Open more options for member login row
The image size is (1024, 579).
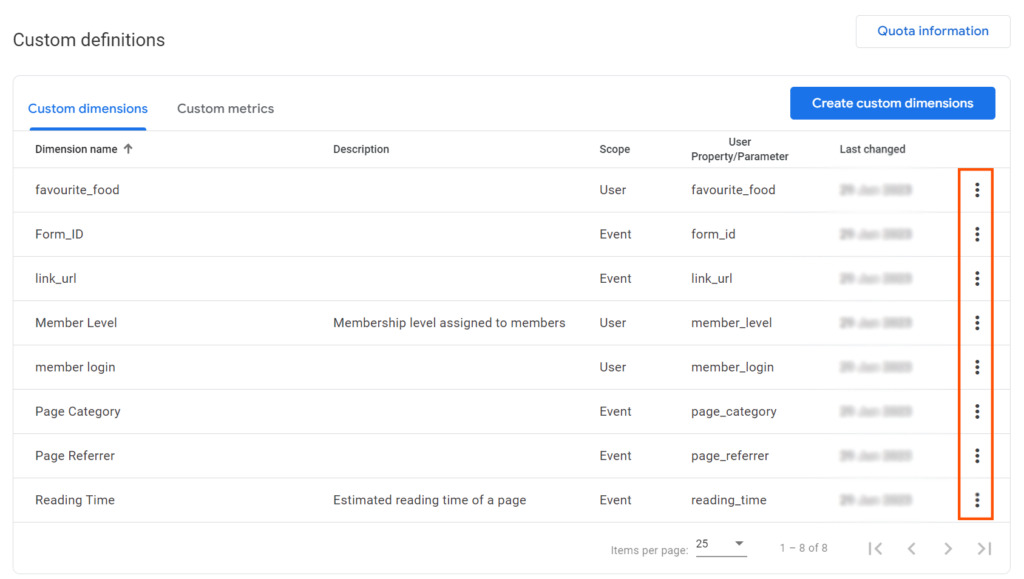click(x=977, y=367)
